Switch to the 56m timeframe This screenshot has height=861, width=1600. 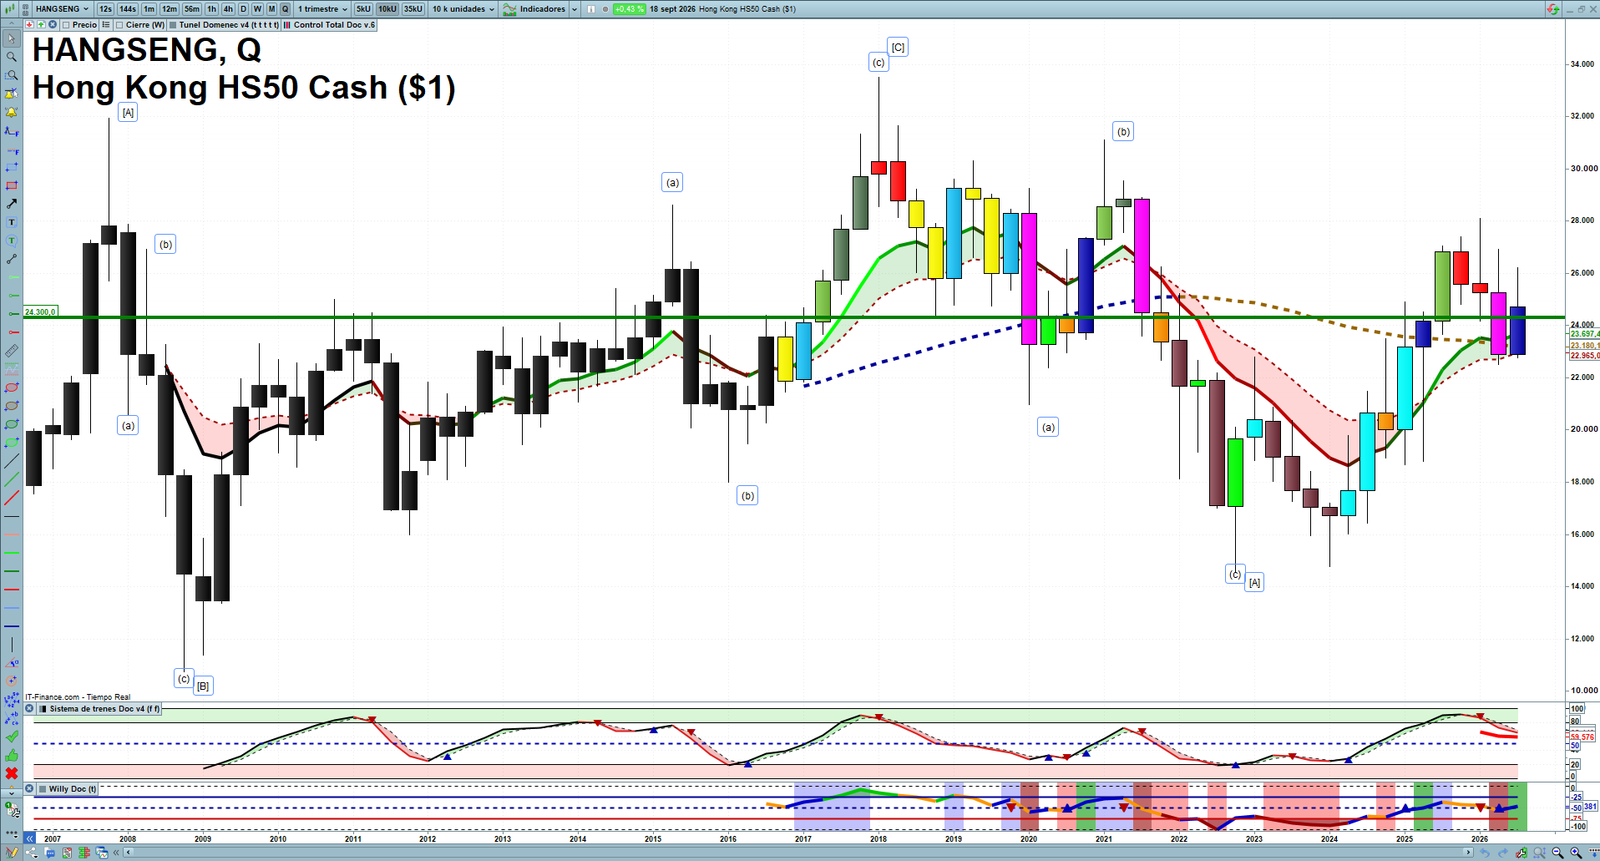tap(192, 9)
